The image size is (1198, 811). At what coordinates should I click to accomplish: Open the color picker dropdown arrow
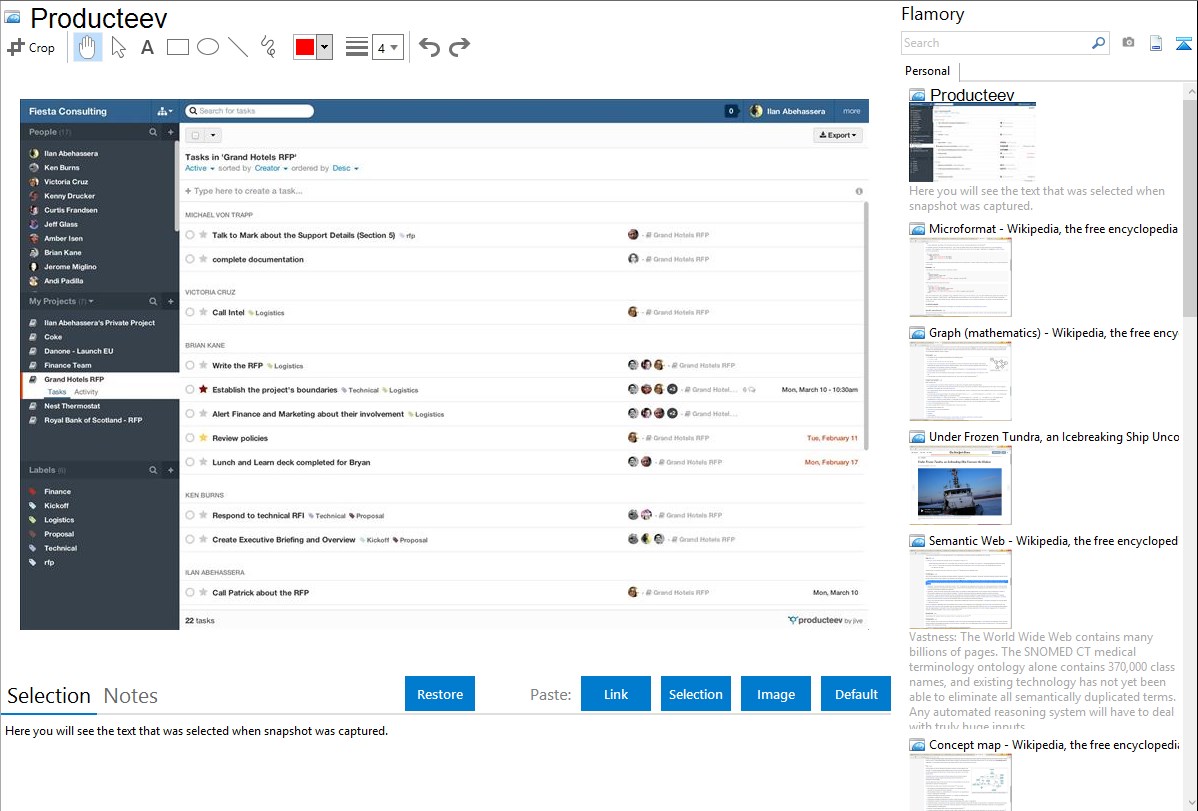[324, 47]
